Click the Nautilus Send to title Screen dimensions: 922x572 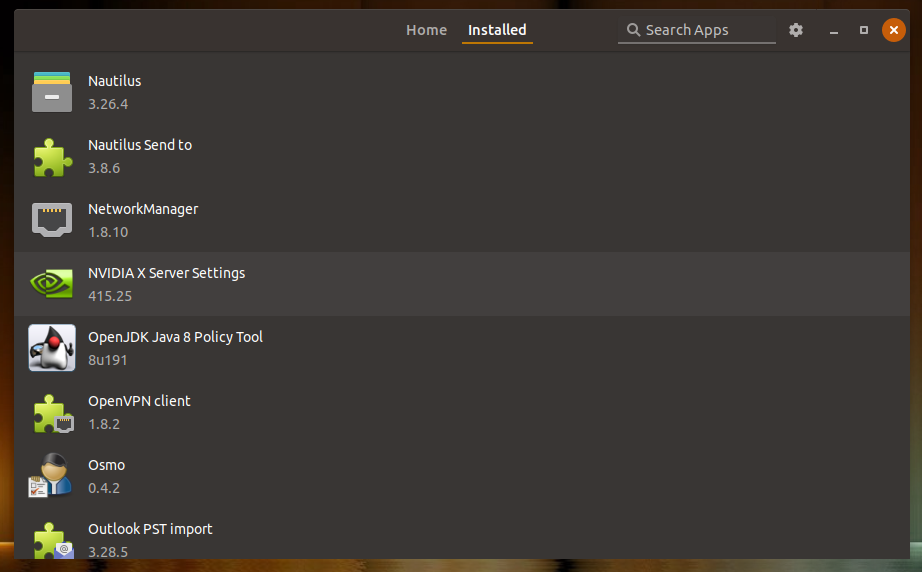[140, 145]
